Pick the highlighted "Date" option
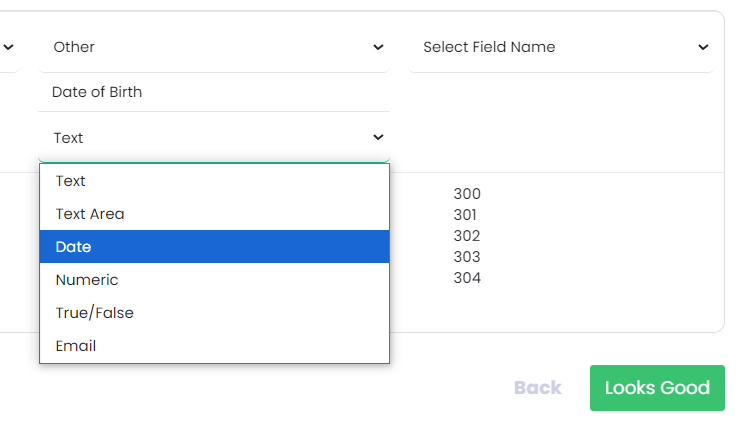This screenshot has width=743, height=433. coord(74,247)
